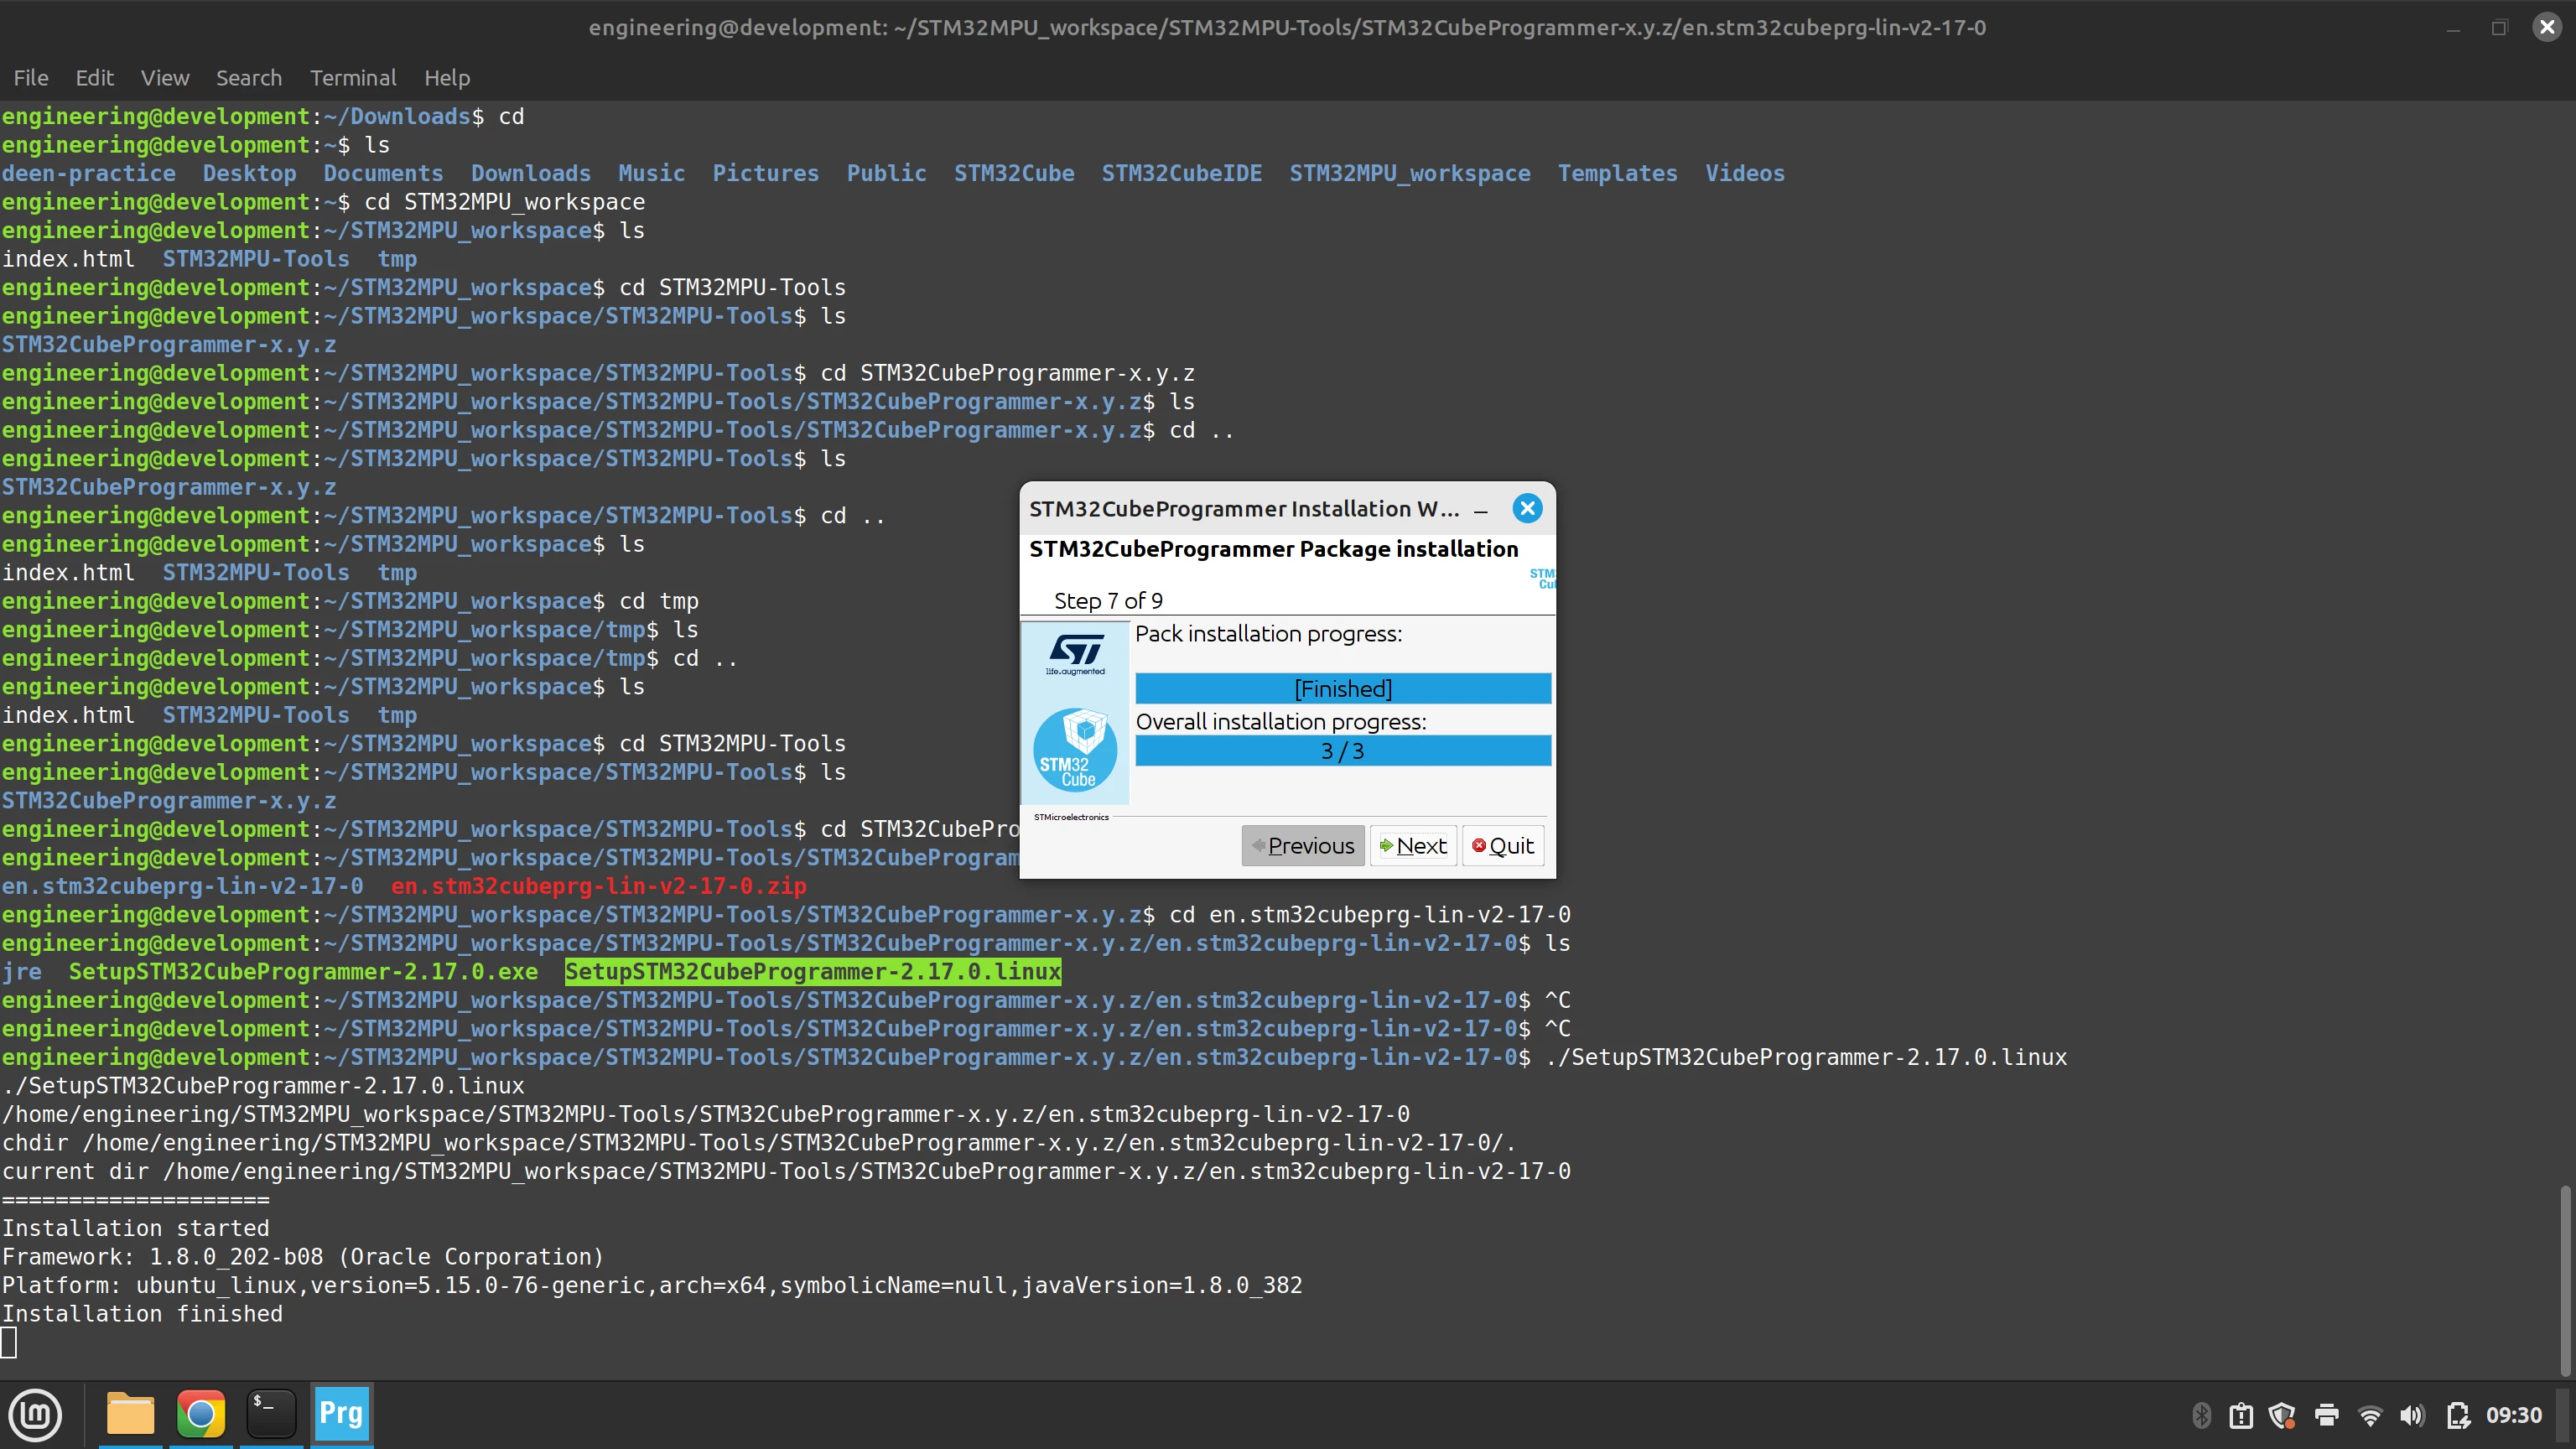Open the Linux Mint start menu
The height and width of the screenshot is (1449, 2576).
35,1415
